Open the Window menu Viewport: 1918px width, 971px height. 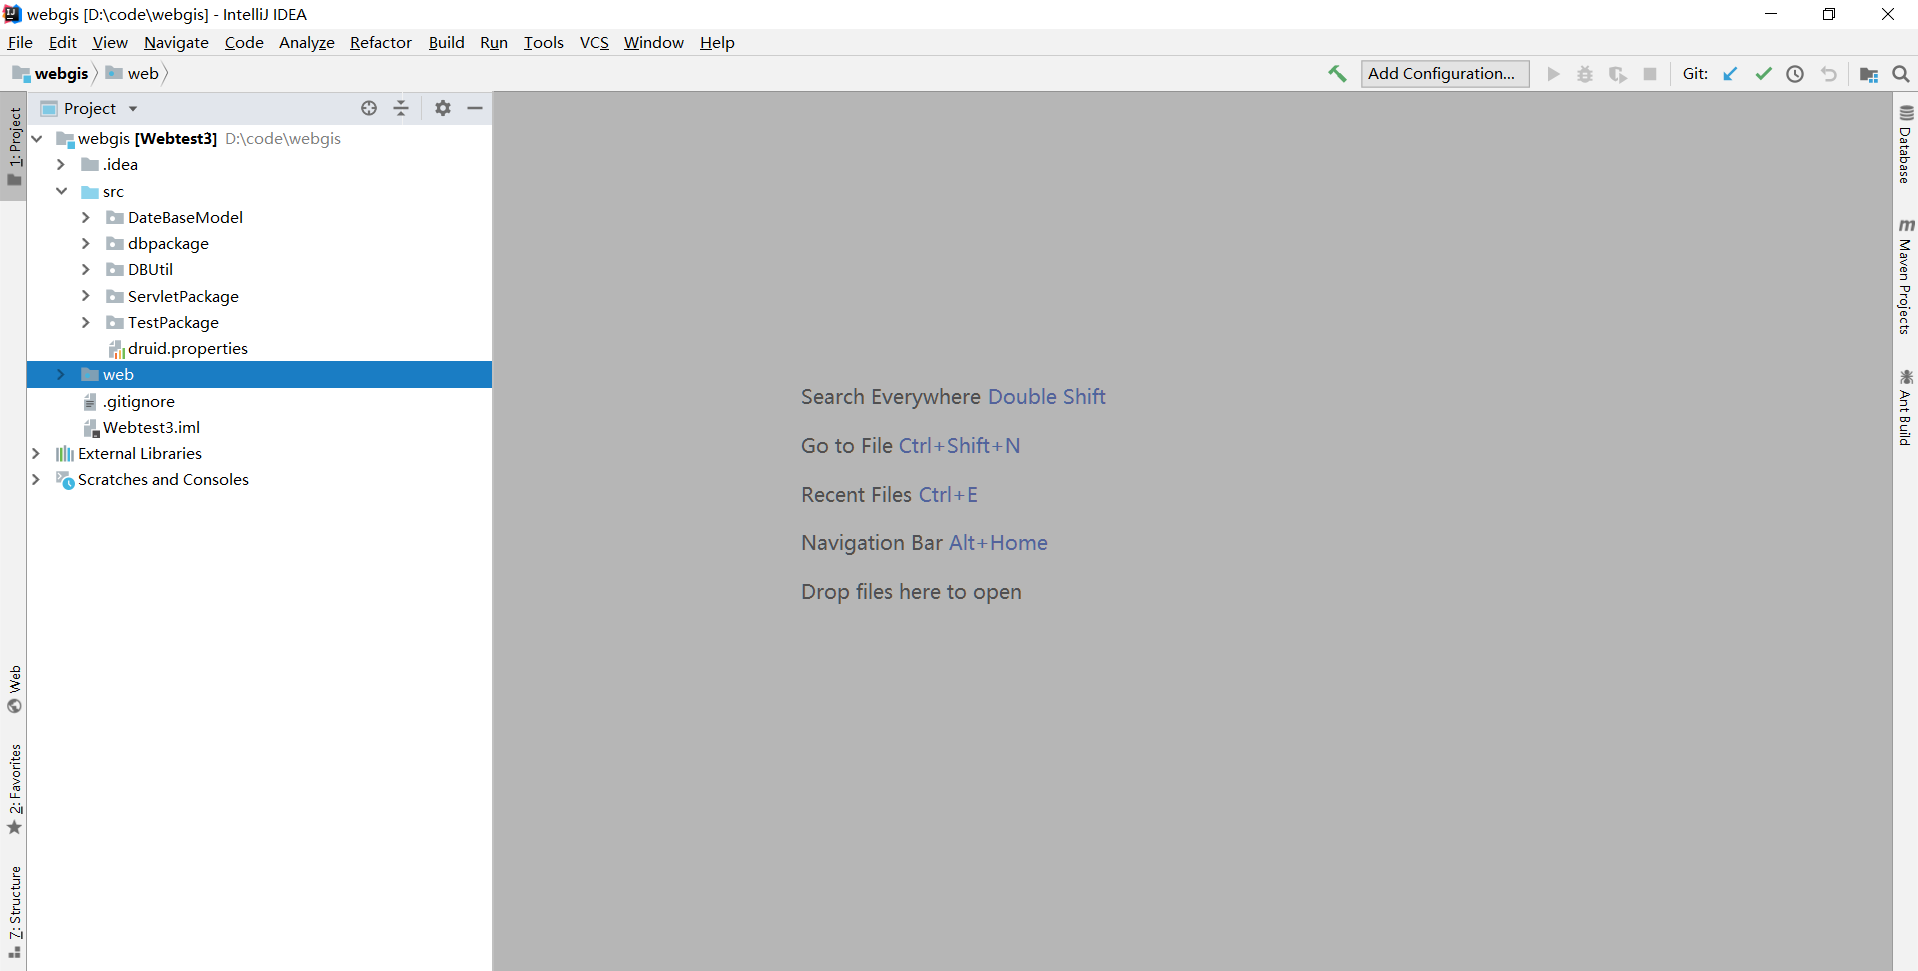tap(654, 43)
